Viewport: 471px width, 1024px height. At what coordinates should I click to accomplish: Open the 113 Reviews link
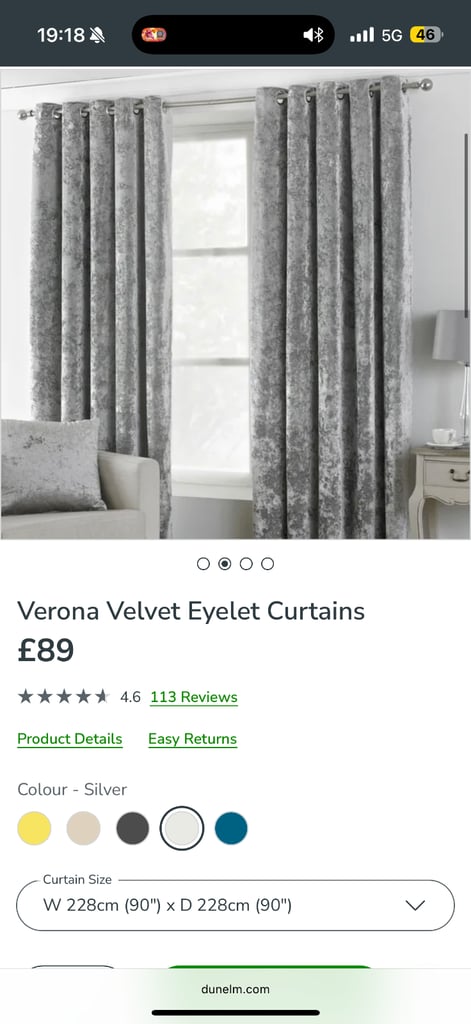(194, 697)
